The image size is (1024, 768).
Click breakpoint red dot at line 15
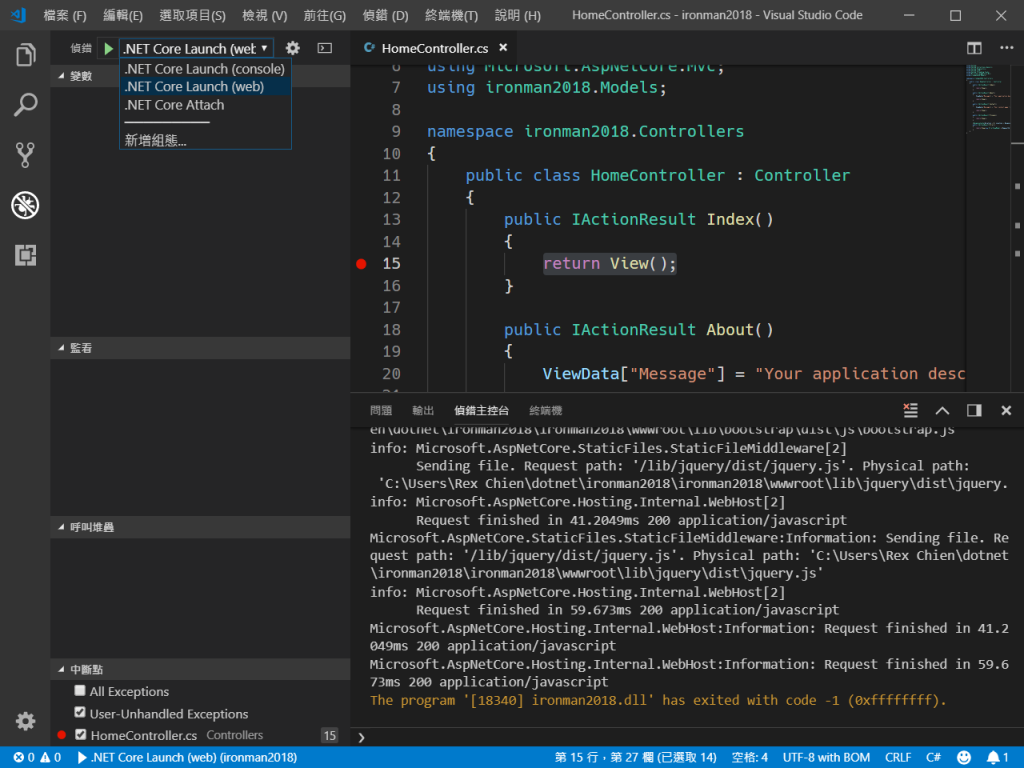pyautogui.click(x=361, y=264)
